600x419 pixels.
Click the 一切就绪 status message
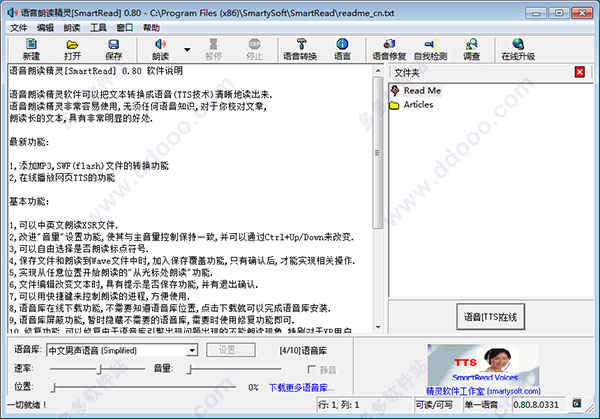click(x=27, y=404)
